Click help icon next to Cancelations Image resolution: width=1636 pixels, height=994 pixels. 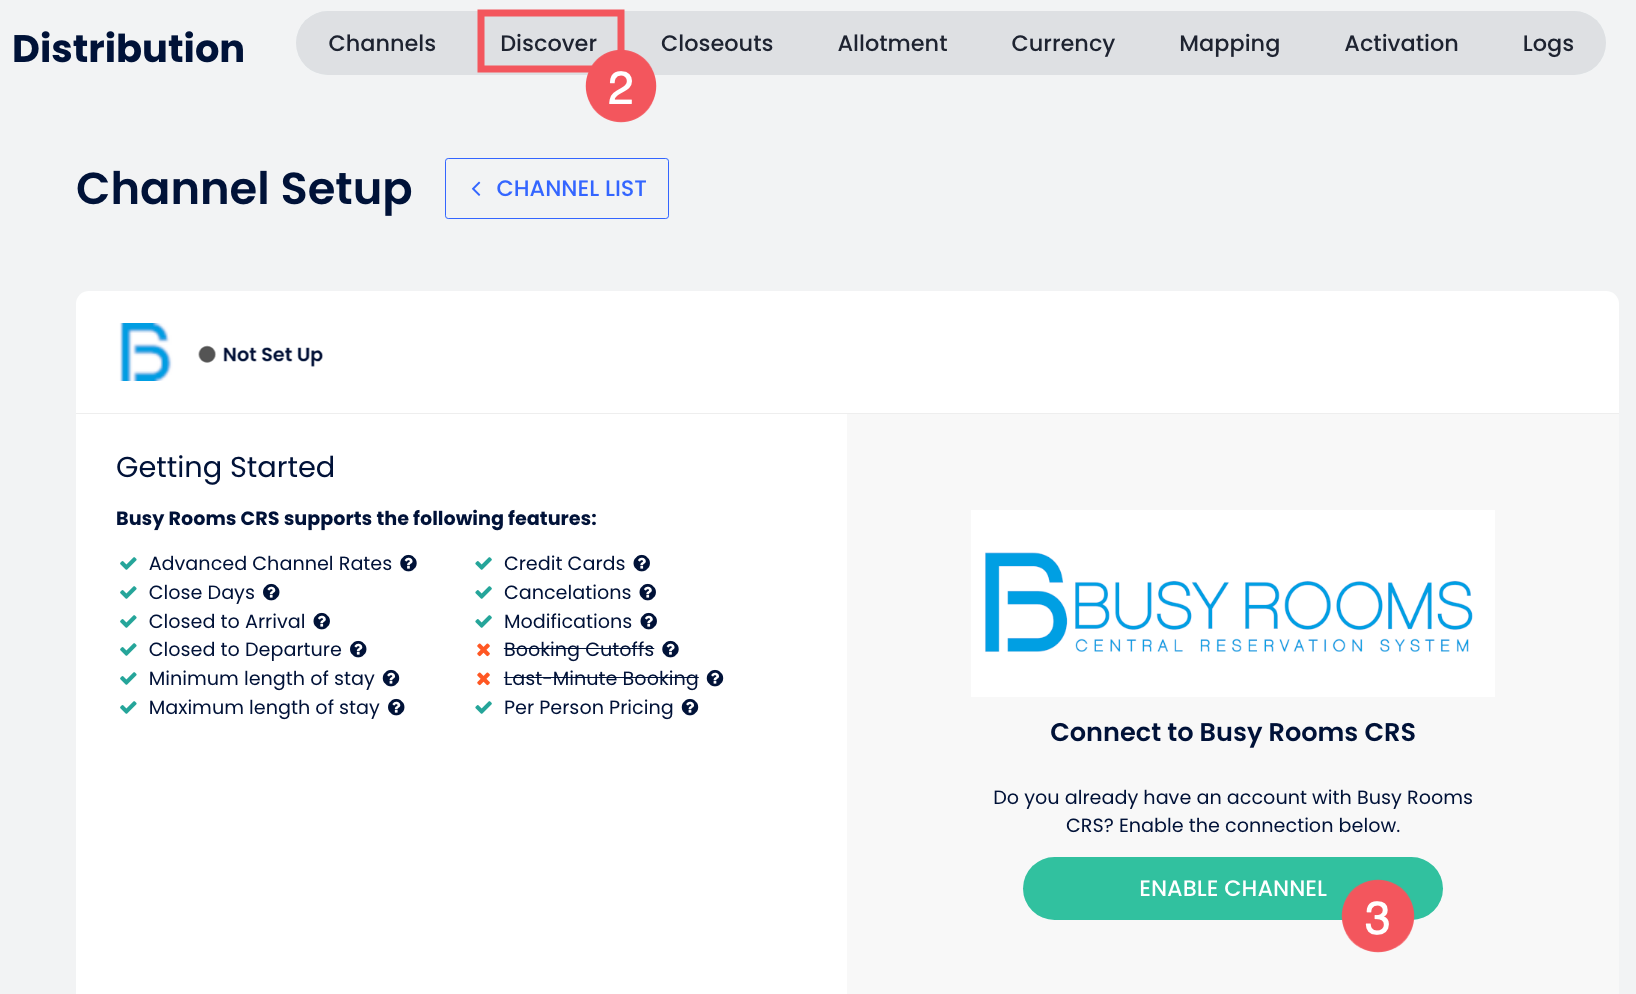tap(648, 592)
